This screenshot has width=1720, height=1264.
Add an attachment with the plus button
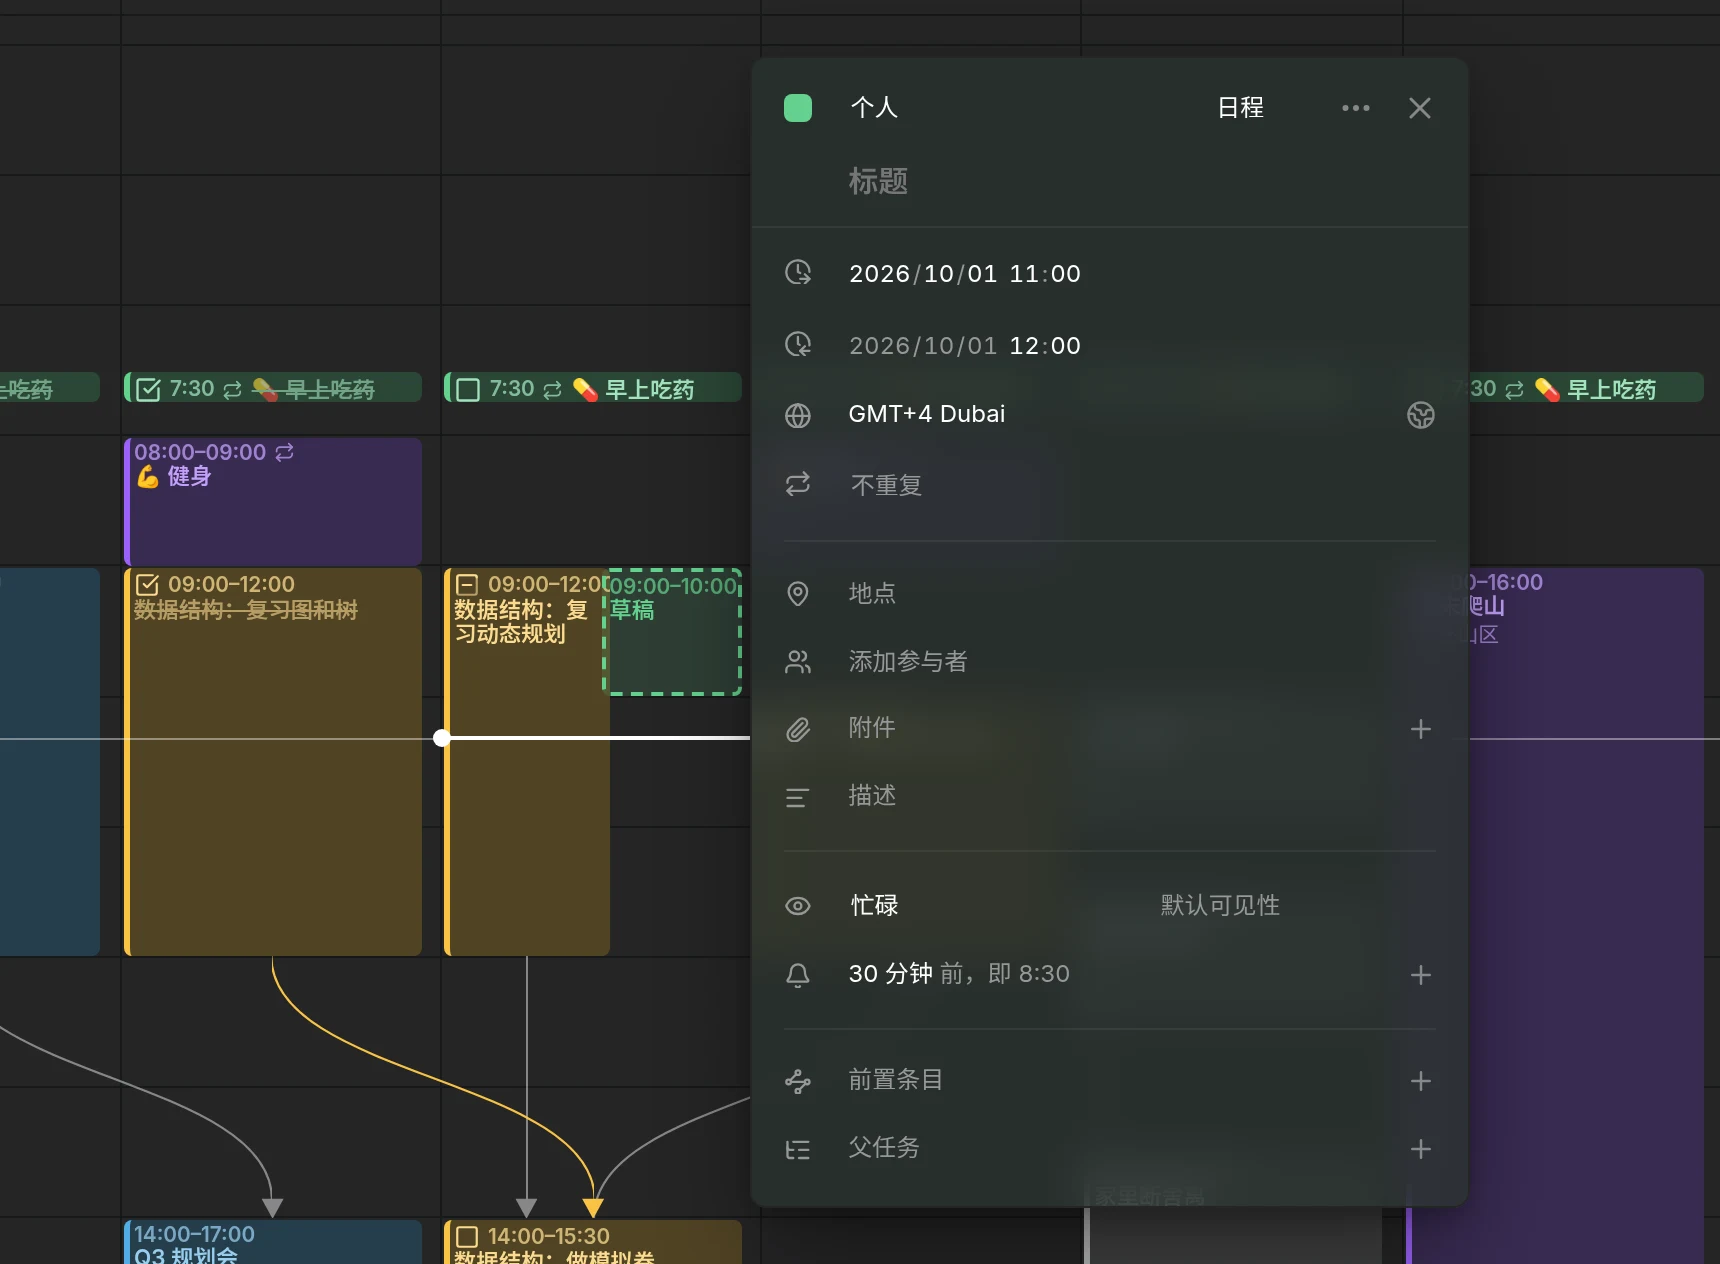1421,730
